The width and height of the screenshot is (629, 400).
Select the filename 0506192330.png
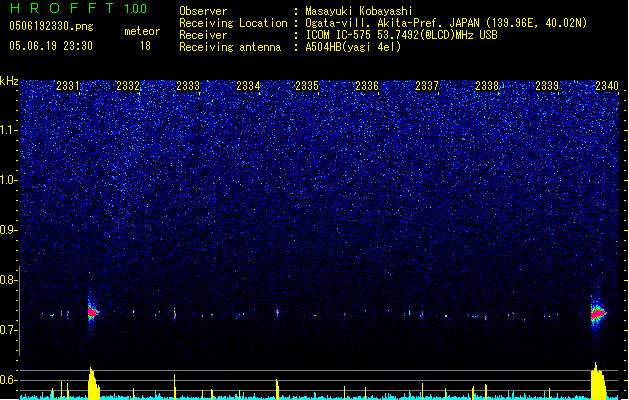[51, 26]
